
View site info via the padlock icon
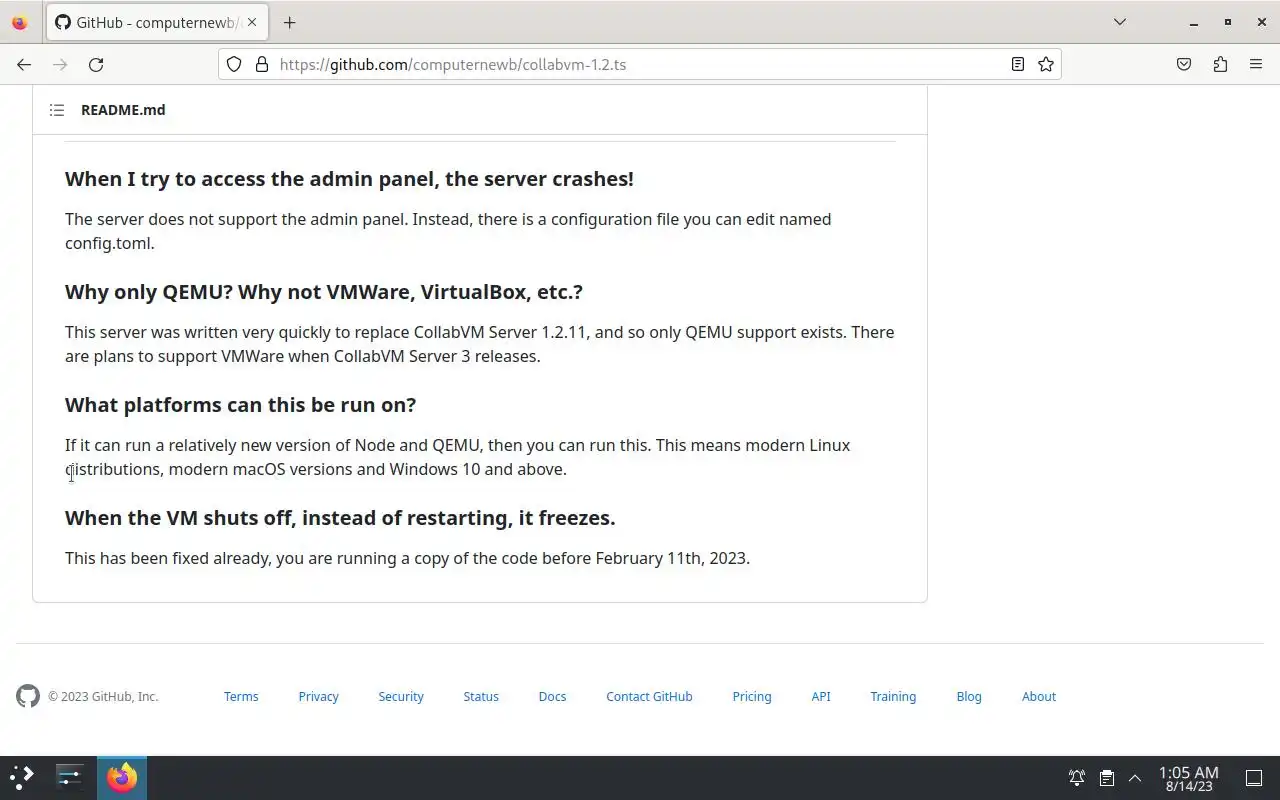pos(262,64)
